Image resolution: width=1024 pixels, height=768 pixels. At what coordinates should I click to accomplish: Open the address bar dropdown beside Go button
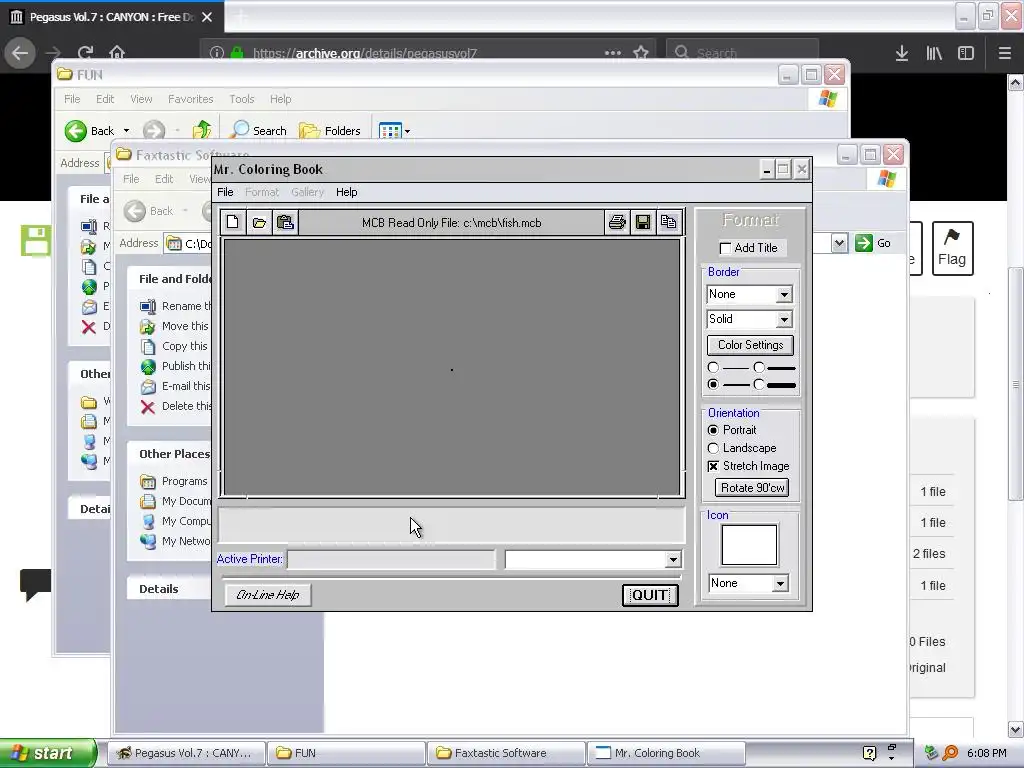pyautogui.click(x=839, y=244)
